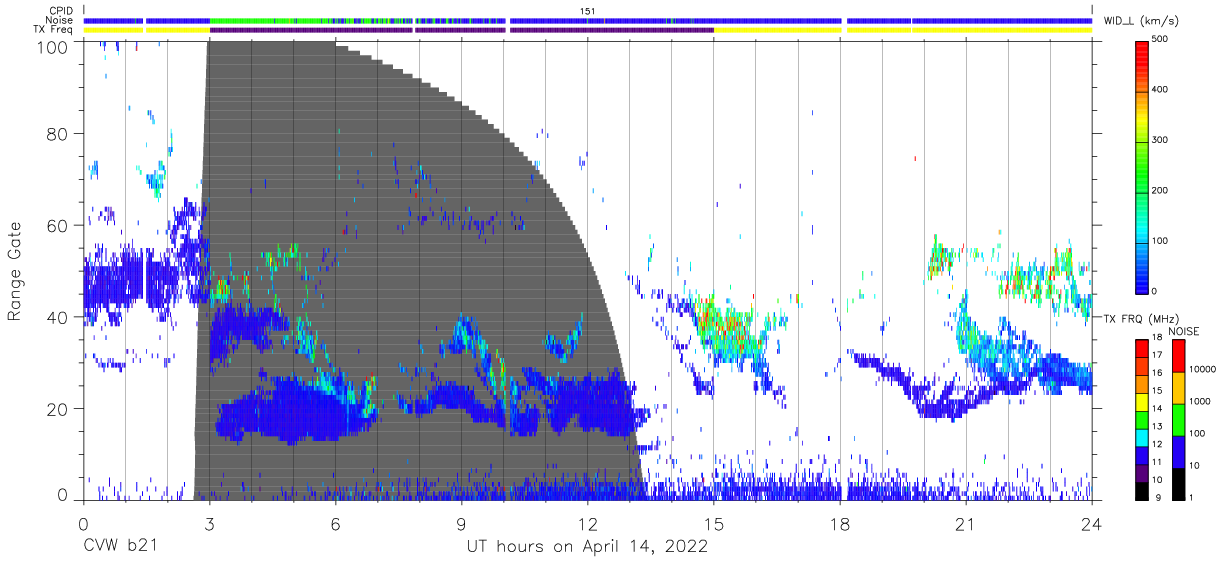Click the 20 tick on Range Gate axis
This screenshot has height=567, width=1228.
tap(59, 410)
